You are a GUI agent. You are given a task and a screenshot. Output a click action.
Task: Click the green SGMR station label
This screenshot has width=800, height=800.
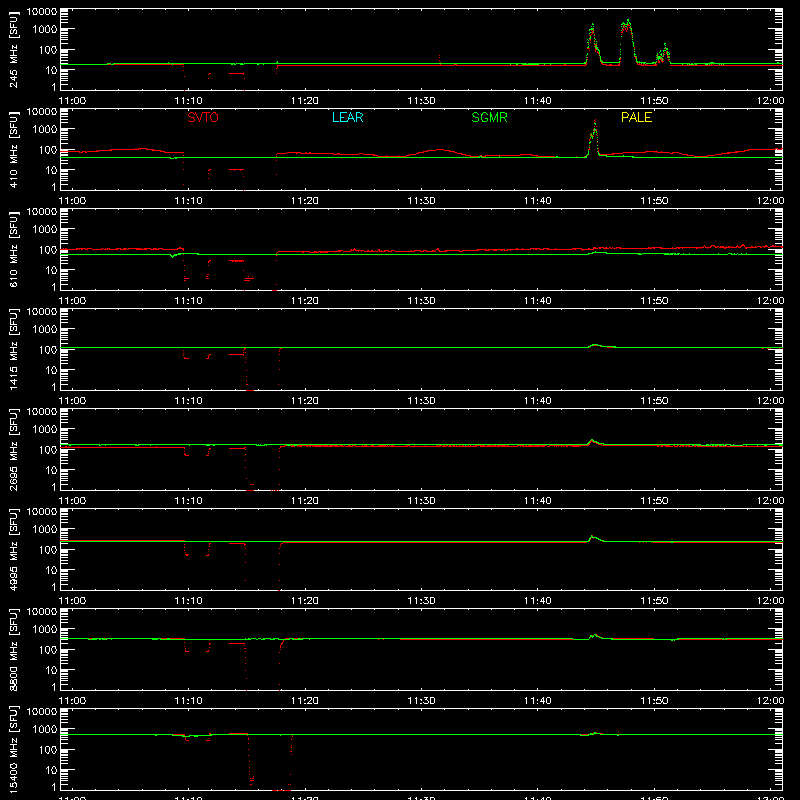coord(489,117)
